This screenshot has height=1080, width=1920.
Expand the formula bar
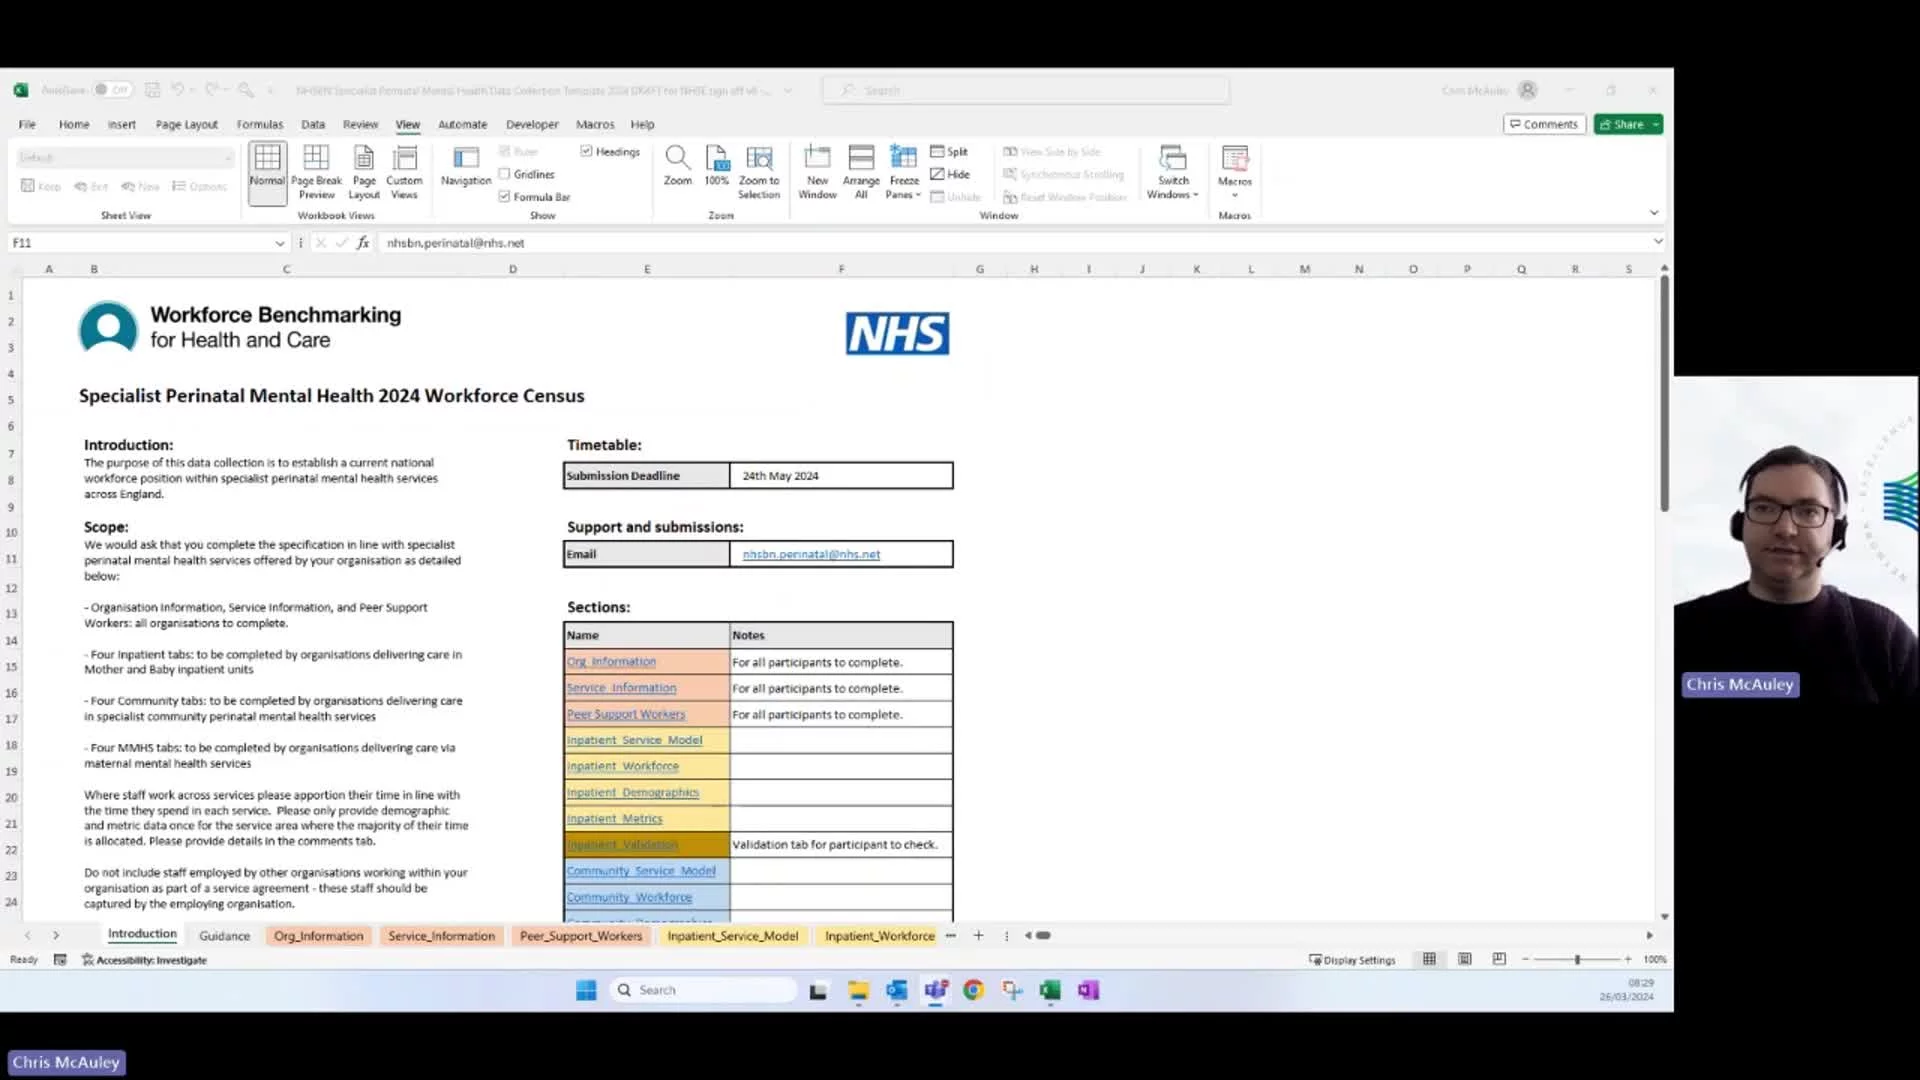click(x=1657, y=241)
